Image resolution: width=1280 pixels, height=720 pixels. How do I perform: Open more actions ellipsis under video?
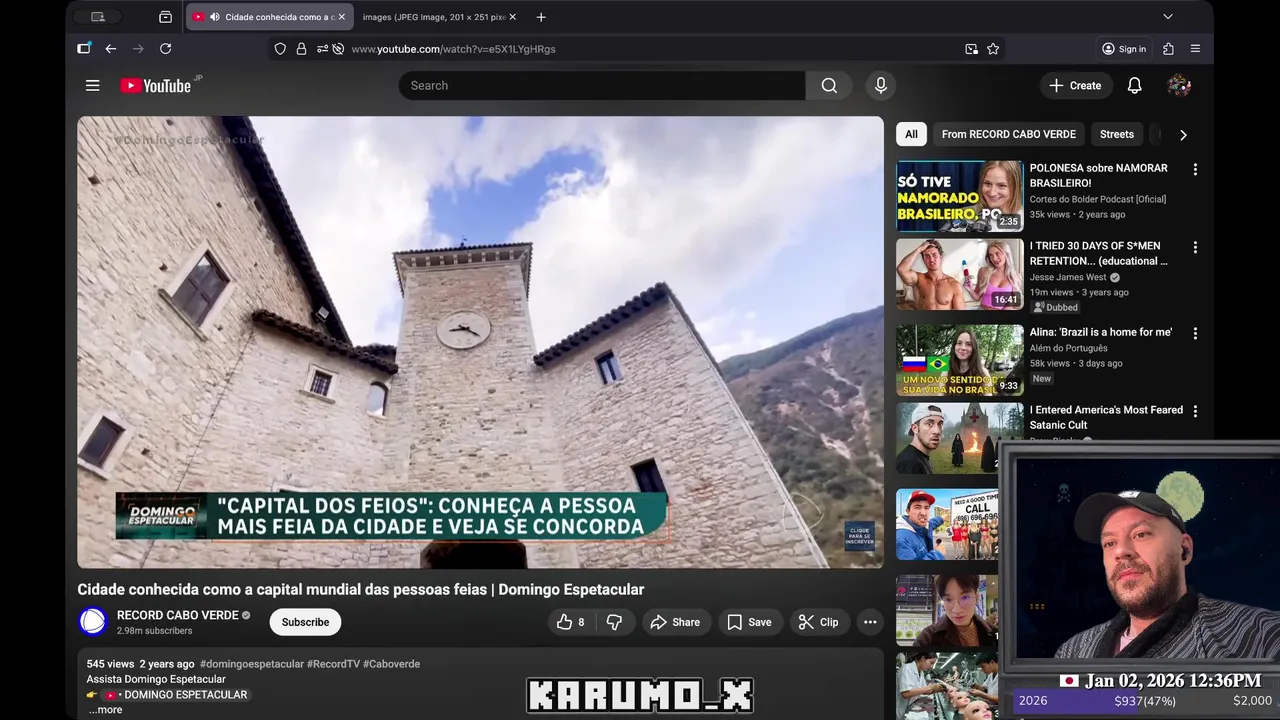(870, 622)
